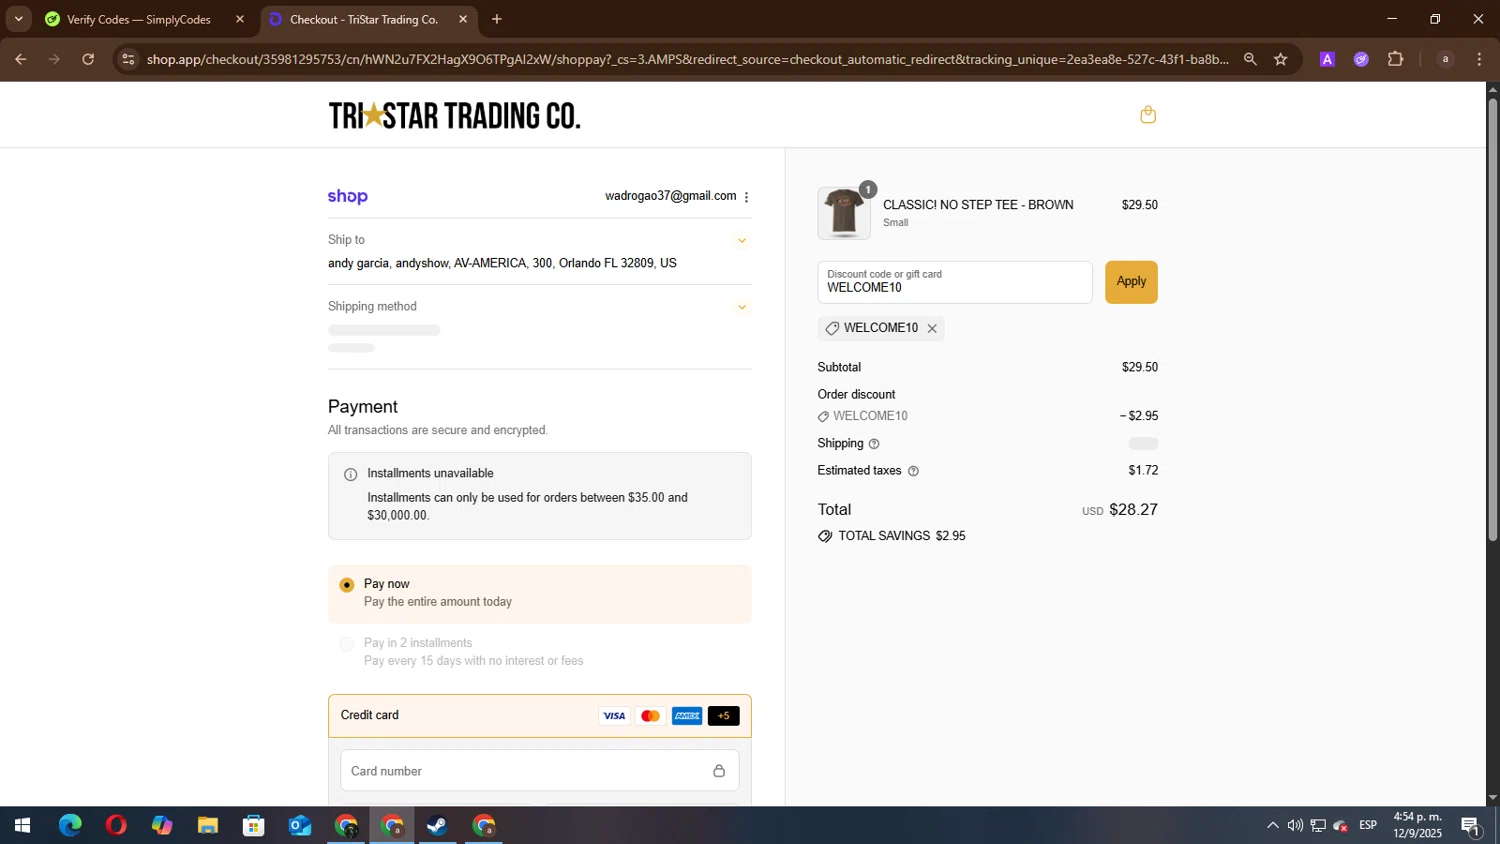Click the lock icon in card number field

coord(719,771)
